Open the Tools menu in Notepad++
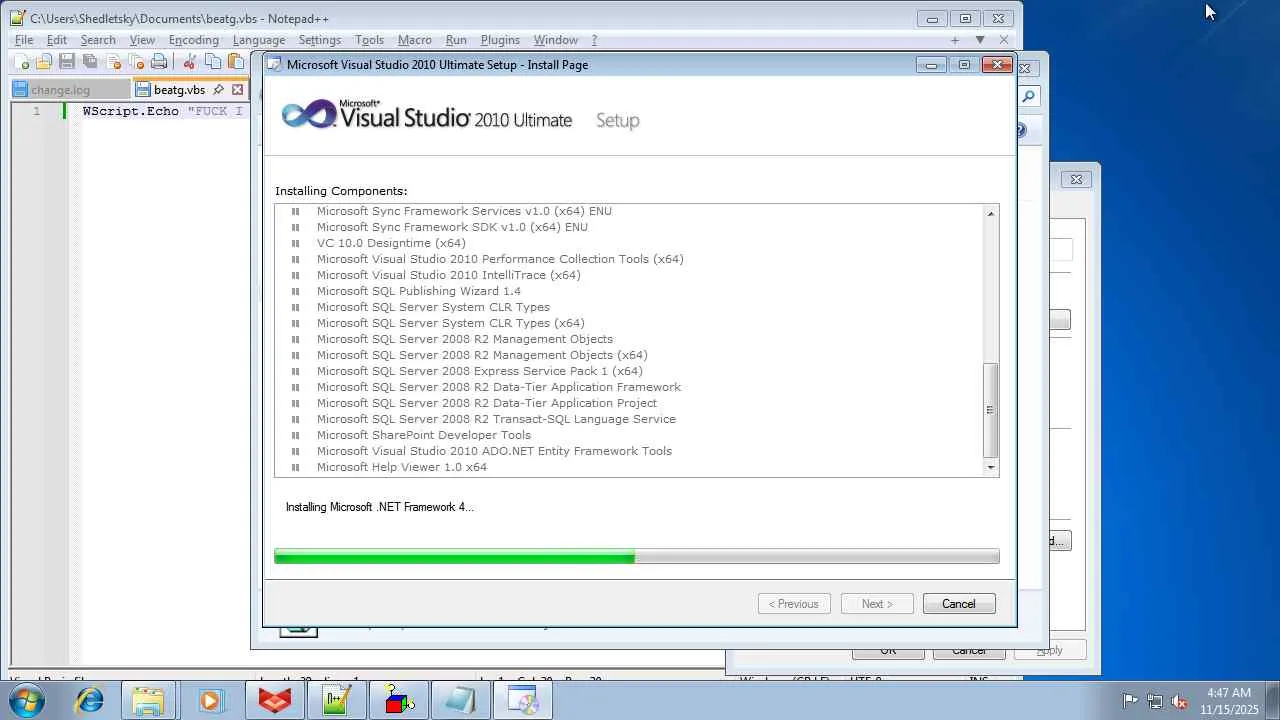1280x720 pixels. 369,40
